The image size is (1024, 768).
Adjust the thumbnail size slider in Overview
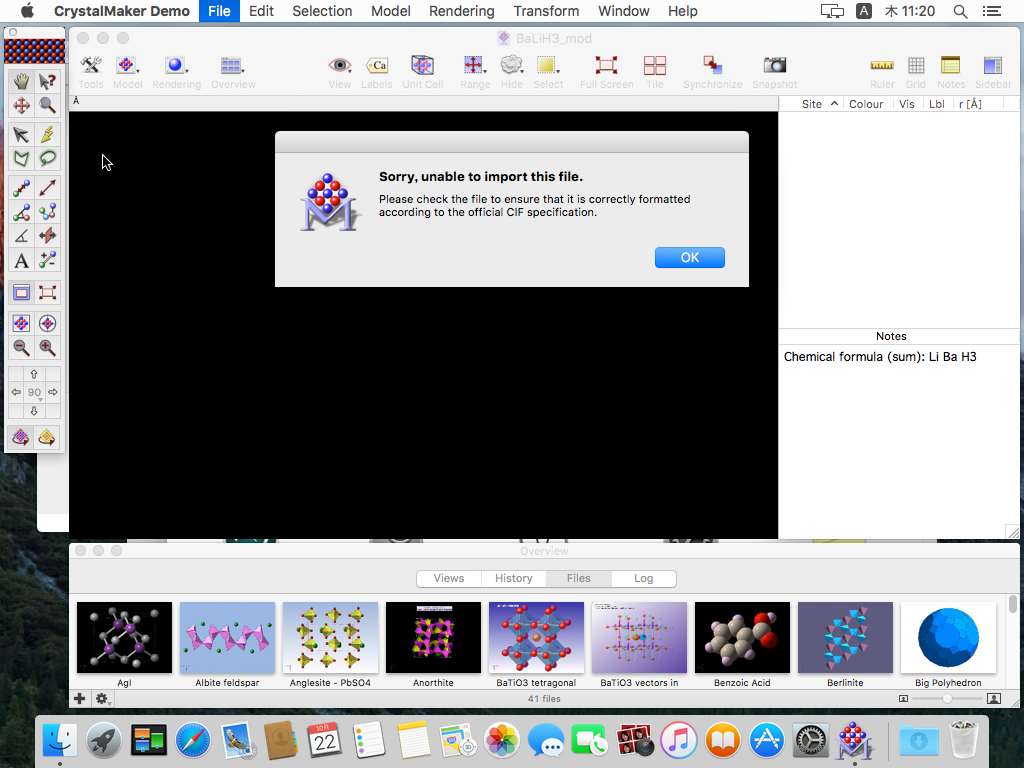pos(947,699)
